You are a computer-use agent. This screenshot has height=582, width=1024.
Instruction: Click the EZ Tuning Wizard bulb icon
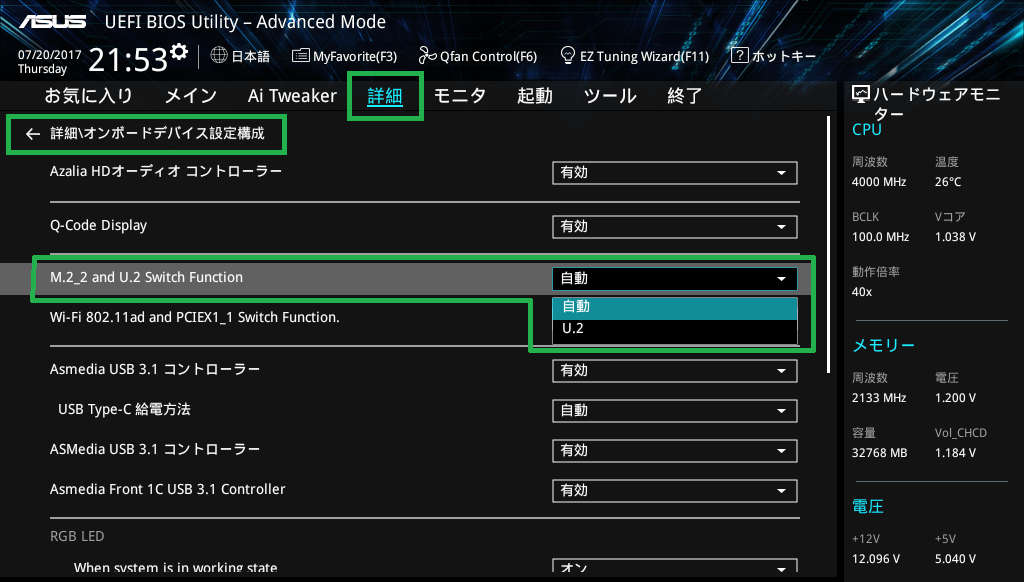click(x=568, y=56)
